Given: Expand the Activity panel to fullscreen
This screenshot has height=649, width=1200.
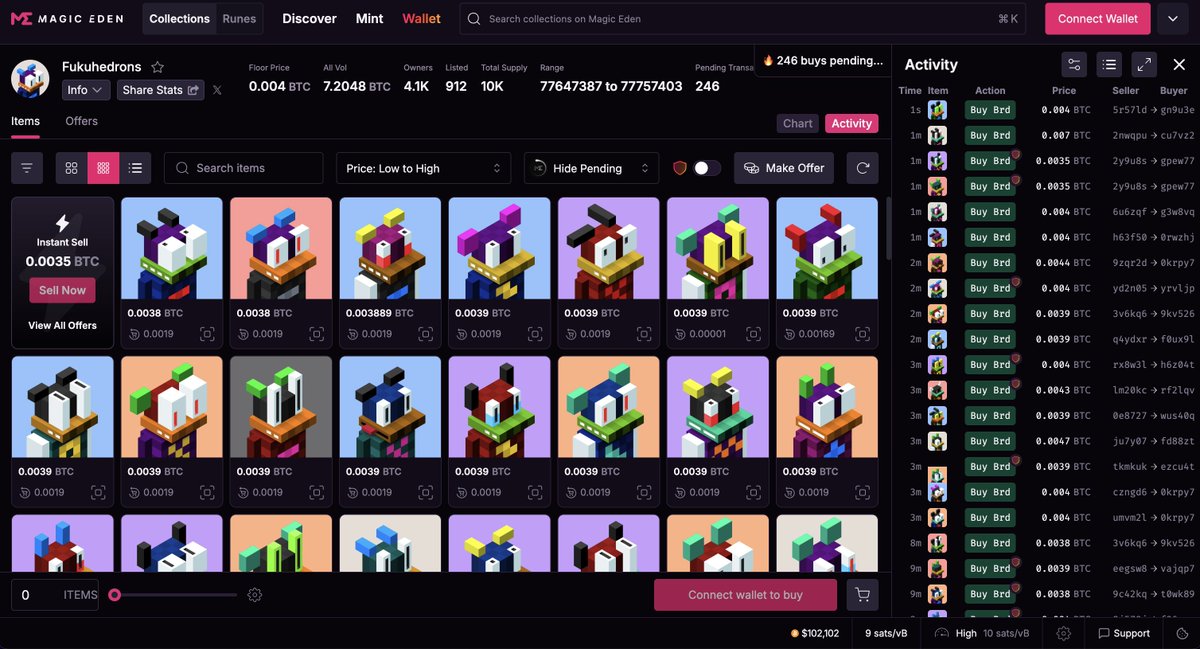Looking at the screenshot, I should [1145, 64].
